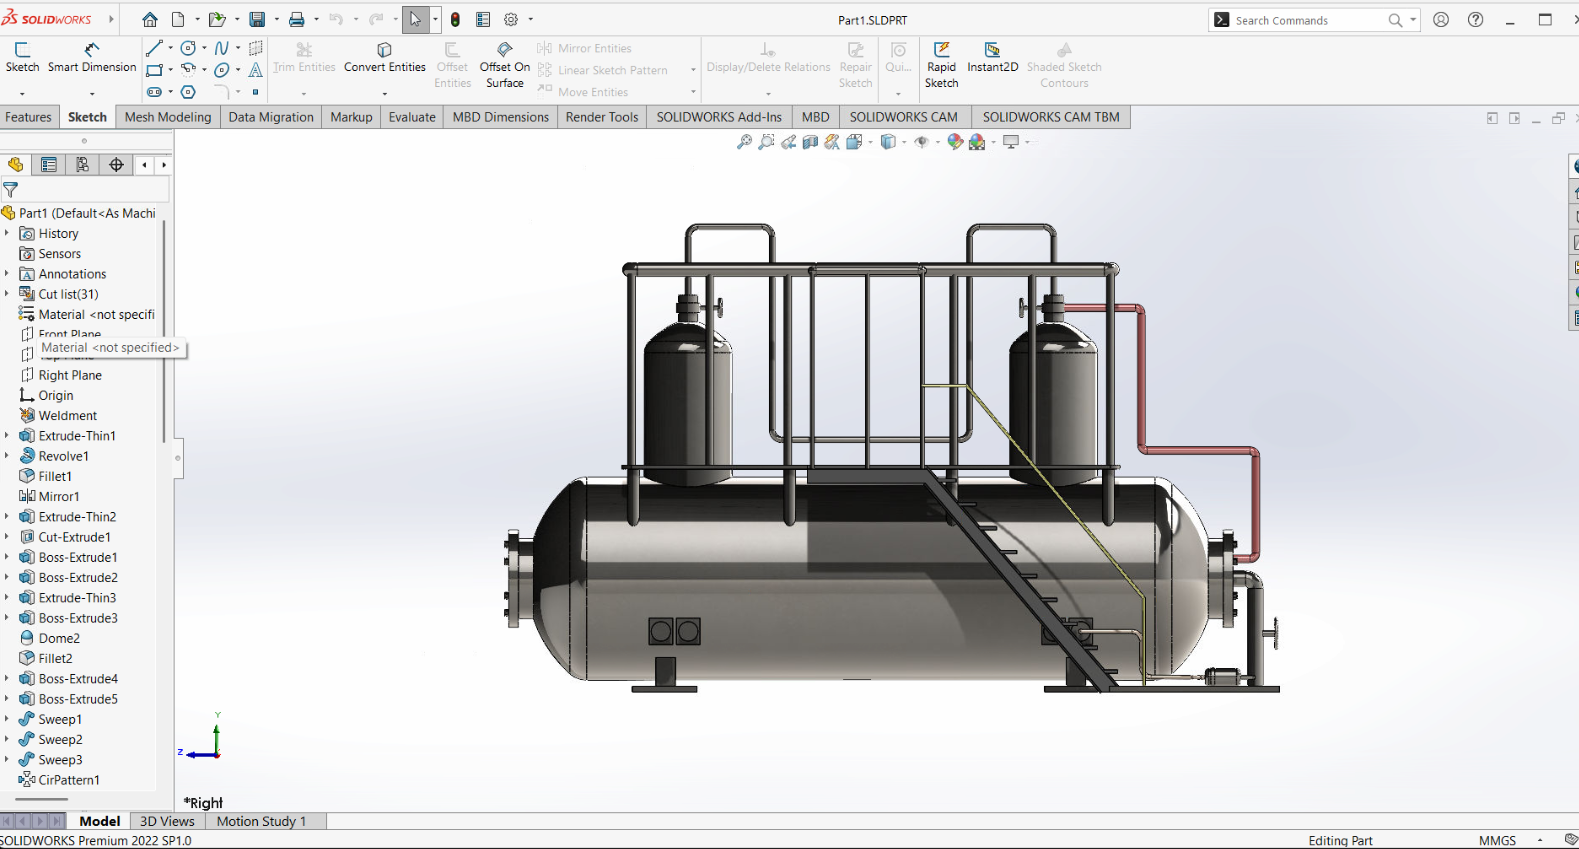1579x849 pixels.
Task: Click the Section View icon
Action: point(810,142)
